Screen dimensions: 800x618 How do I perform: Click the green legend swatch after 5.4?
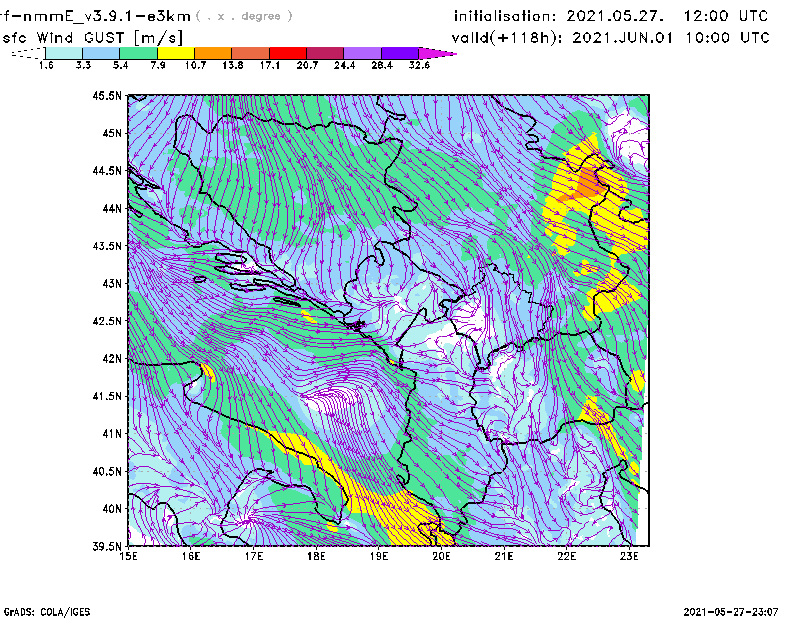coord(138,53)
